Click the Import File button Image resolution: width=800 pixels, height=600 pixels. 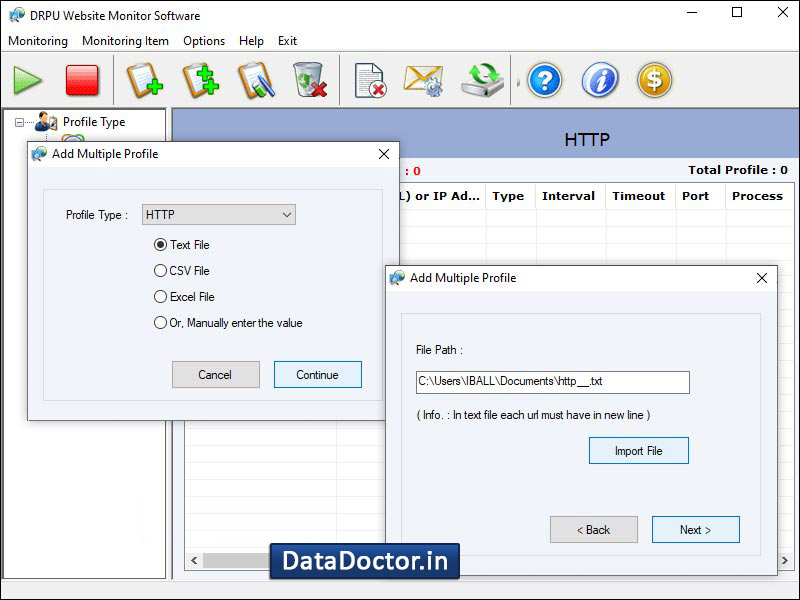click(x=638, y=450)
